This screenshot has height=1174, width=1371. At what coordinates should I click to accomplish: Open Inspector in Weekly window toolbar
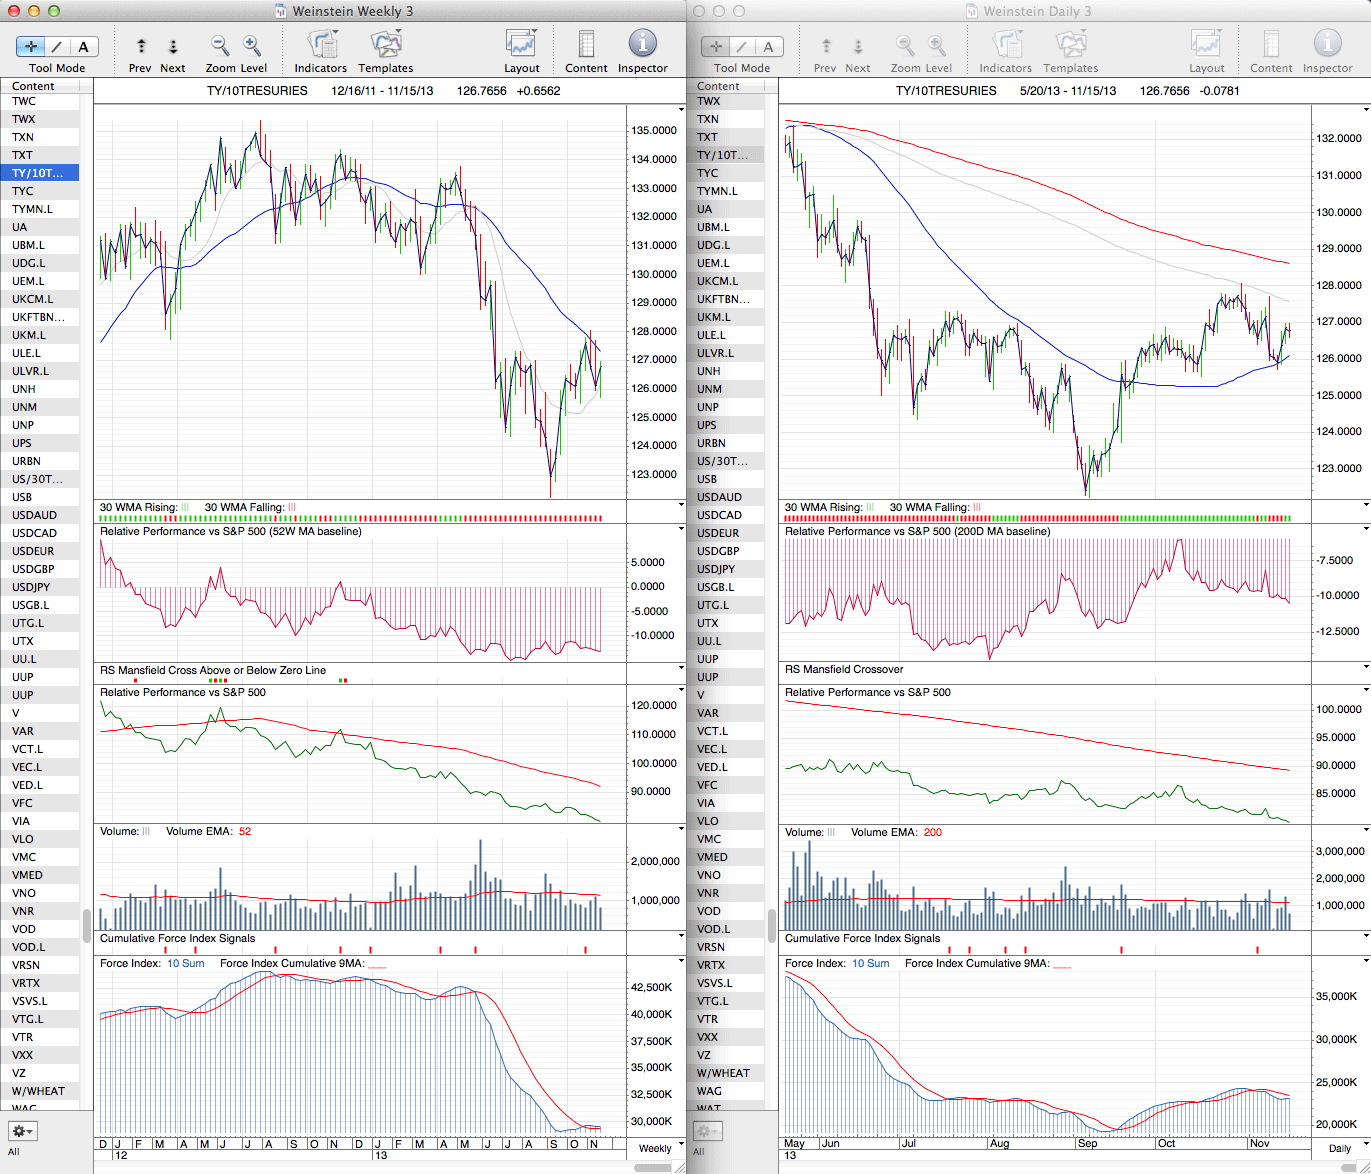(642, 46)
